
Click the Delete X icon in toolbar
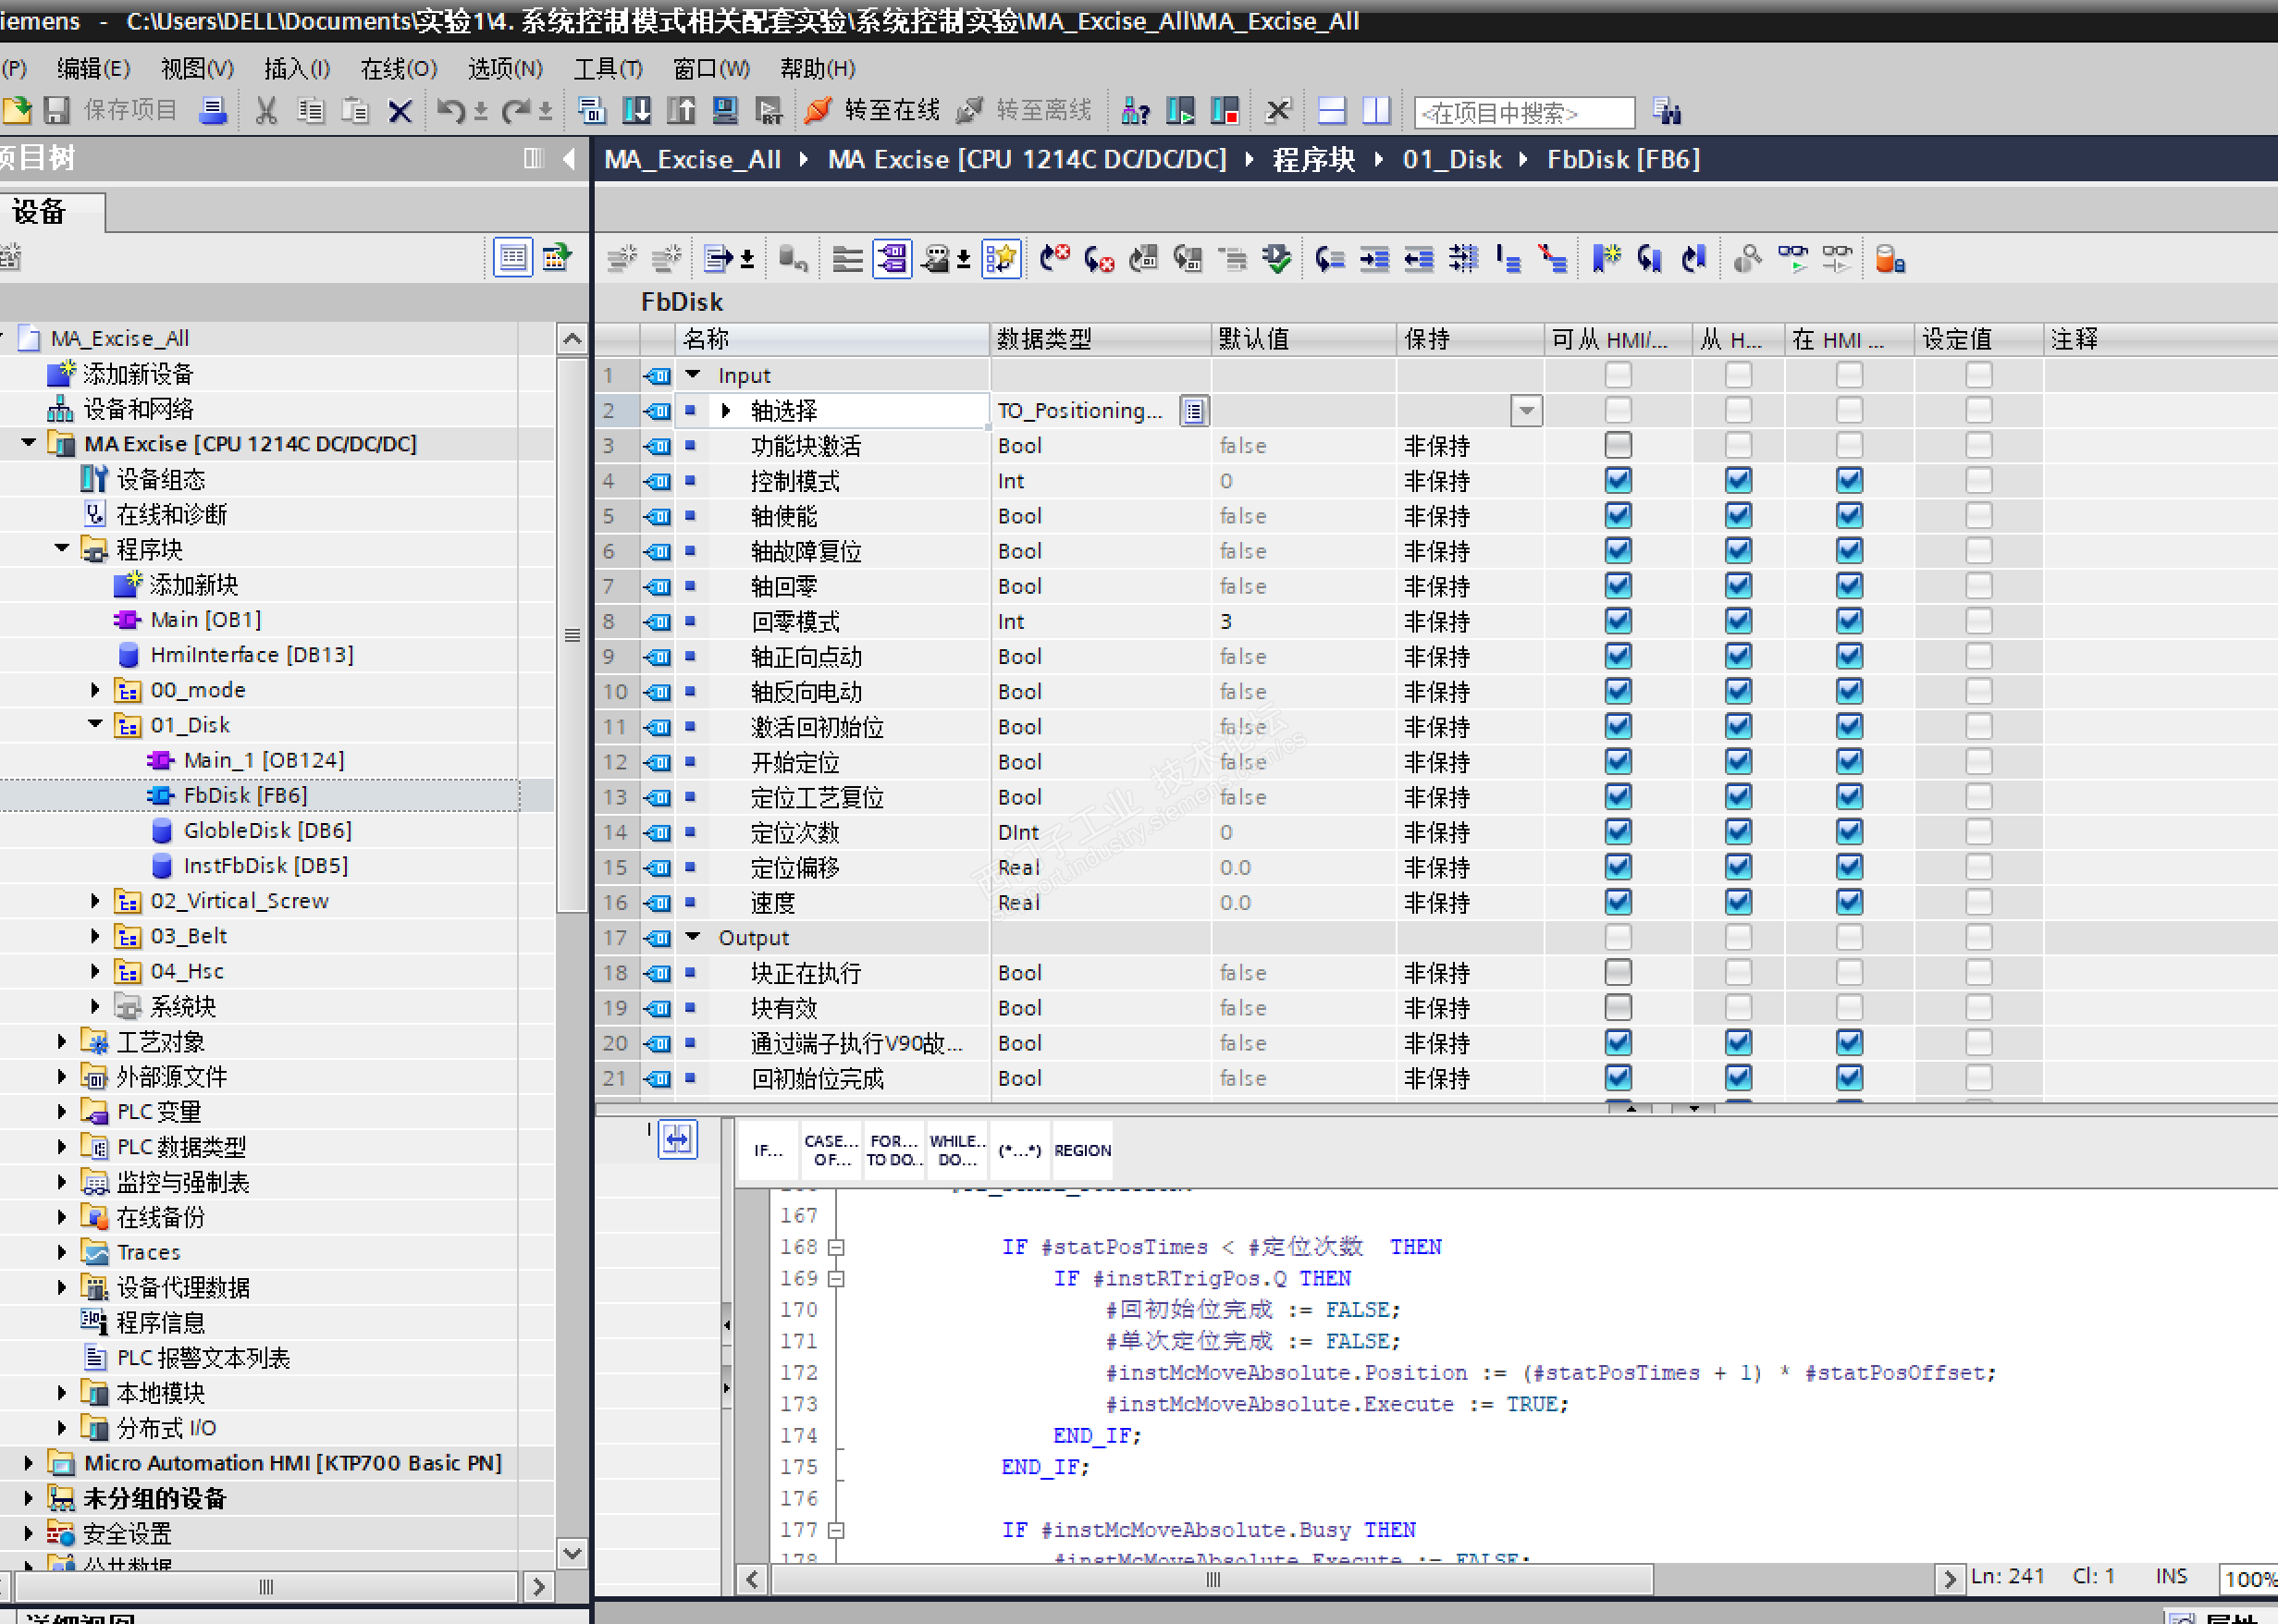click(x=400, y=110)
